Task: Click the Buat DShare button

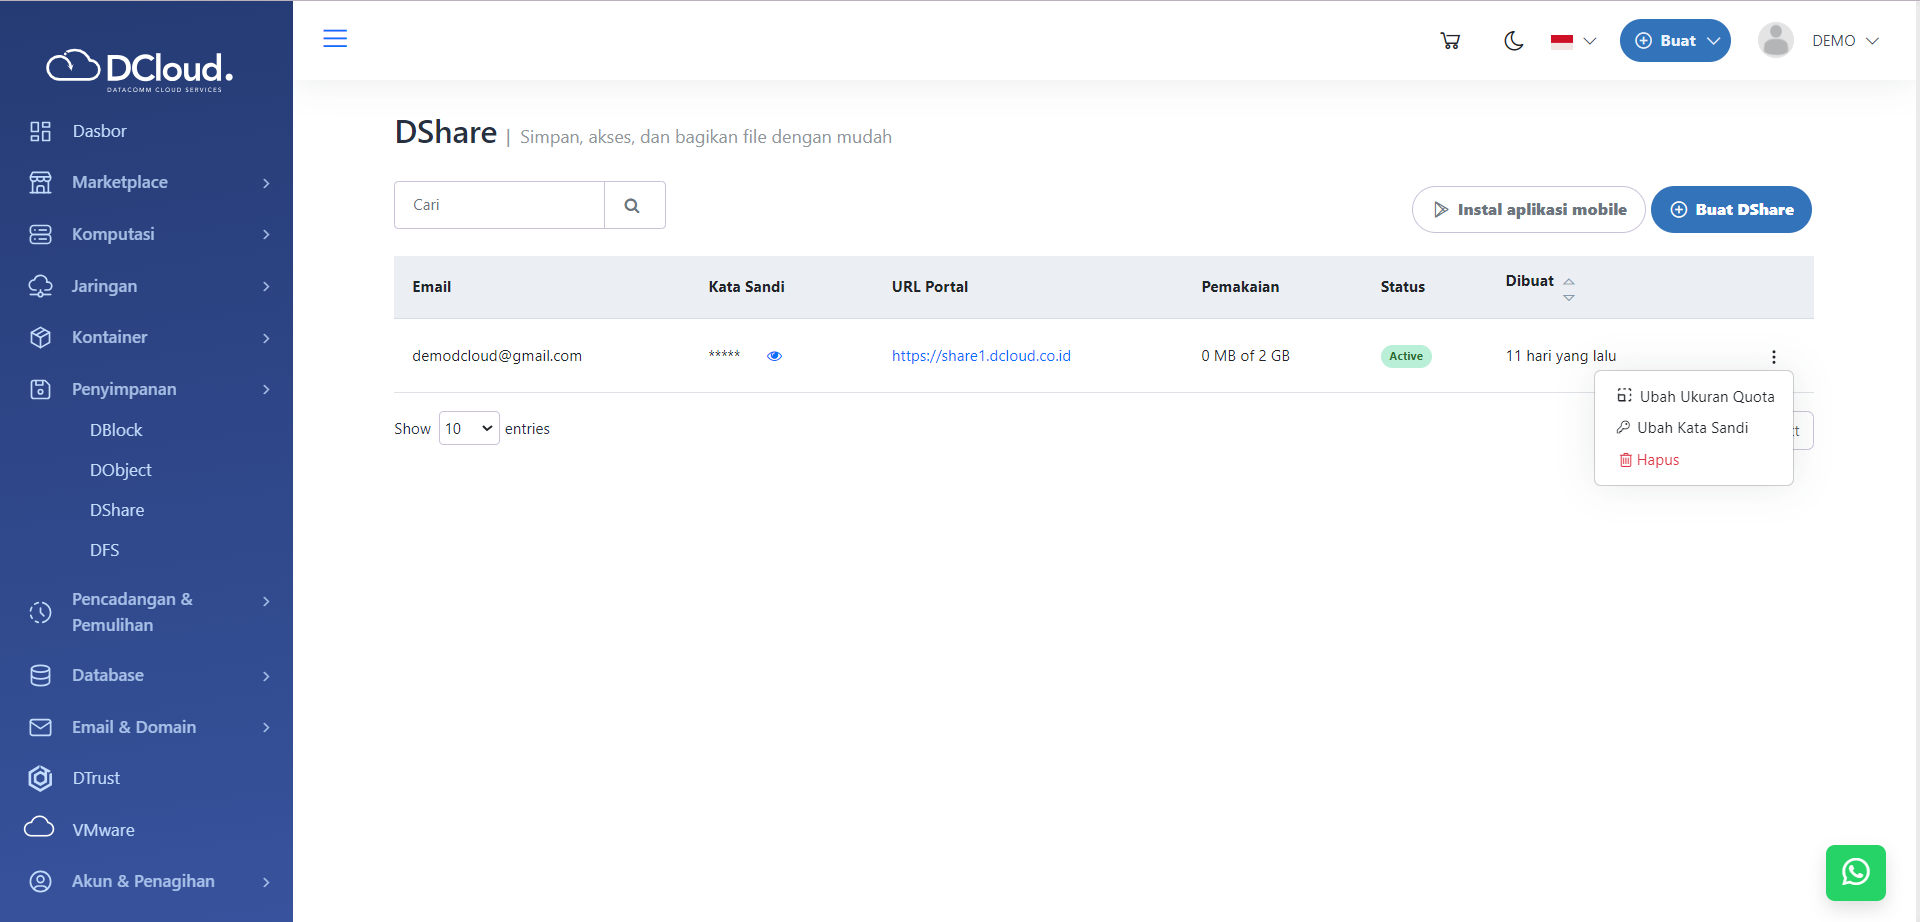Action: [1731, 210]
